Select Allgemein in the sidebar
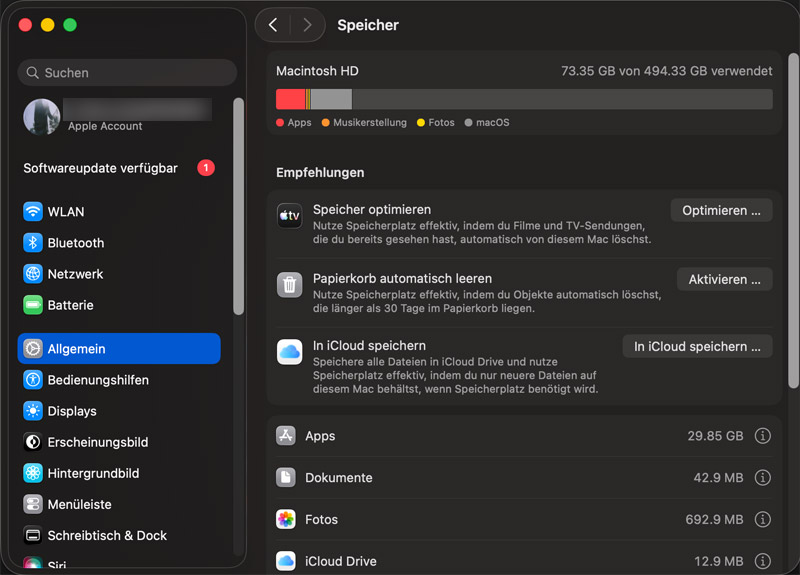Screen dimensions: 800x575 (x=119, y=348)
